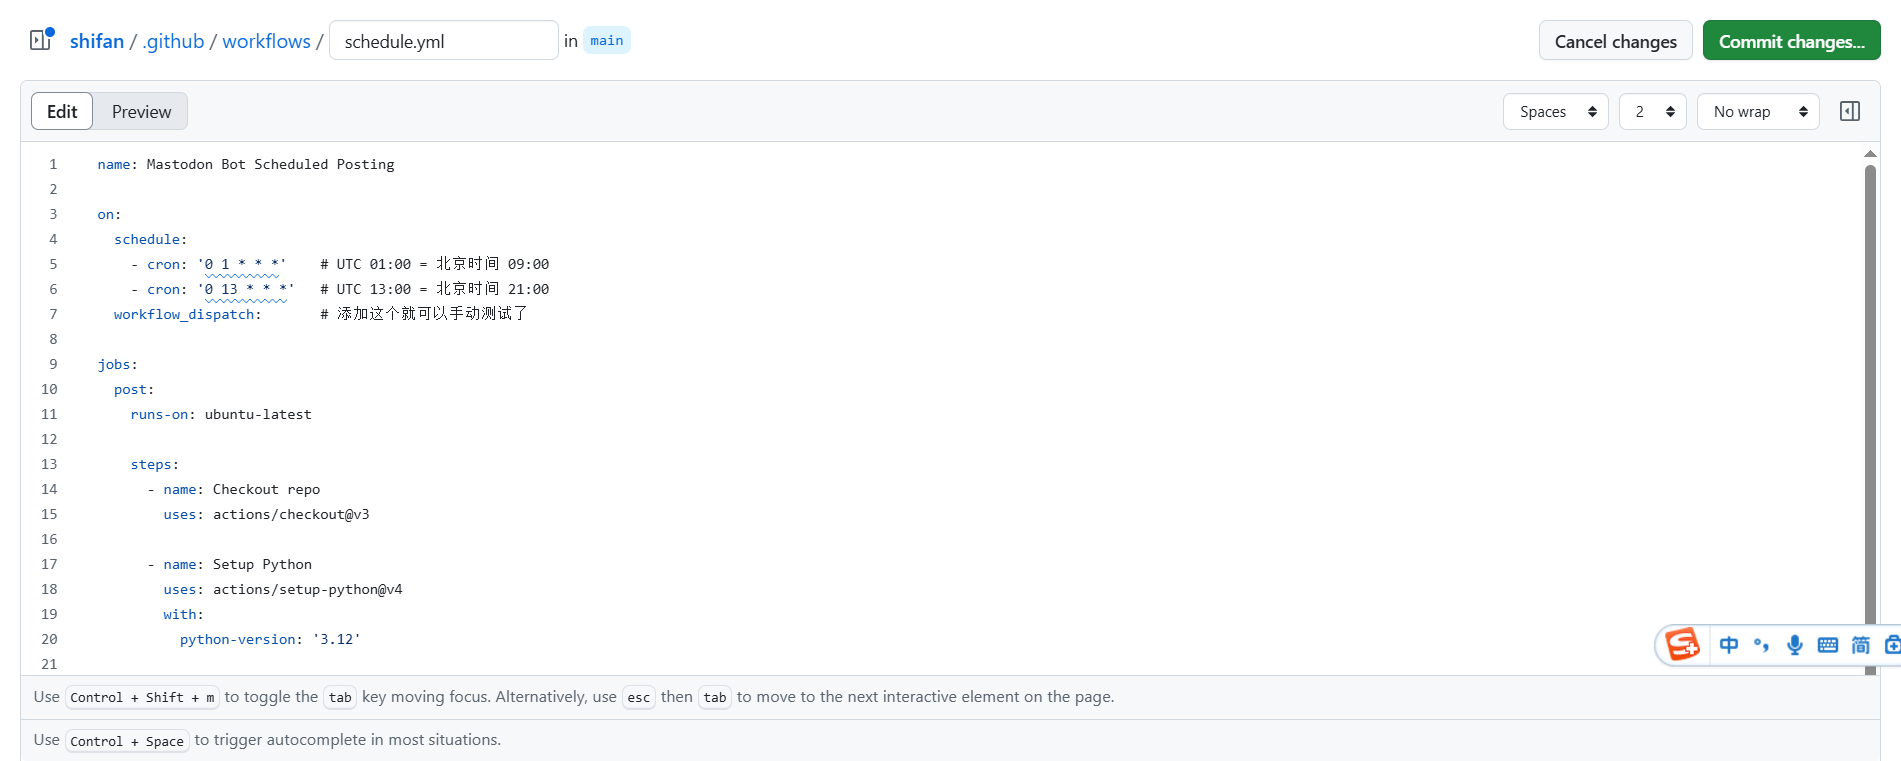Open the shifan repository breadcrumb link
Image resolution: width=1901 pixels, height=761 pixels.
coord(97,41)
